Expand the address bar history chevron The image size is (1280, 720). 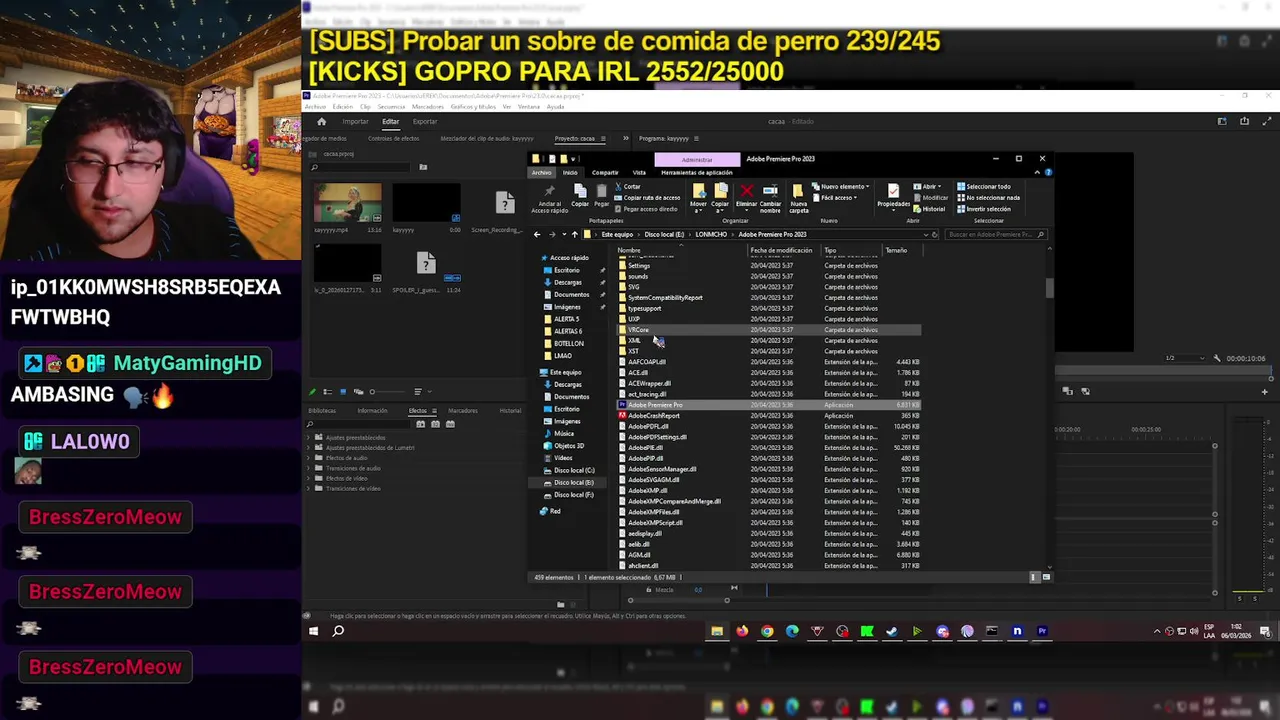pyautogui.click(x=925, y=234)
